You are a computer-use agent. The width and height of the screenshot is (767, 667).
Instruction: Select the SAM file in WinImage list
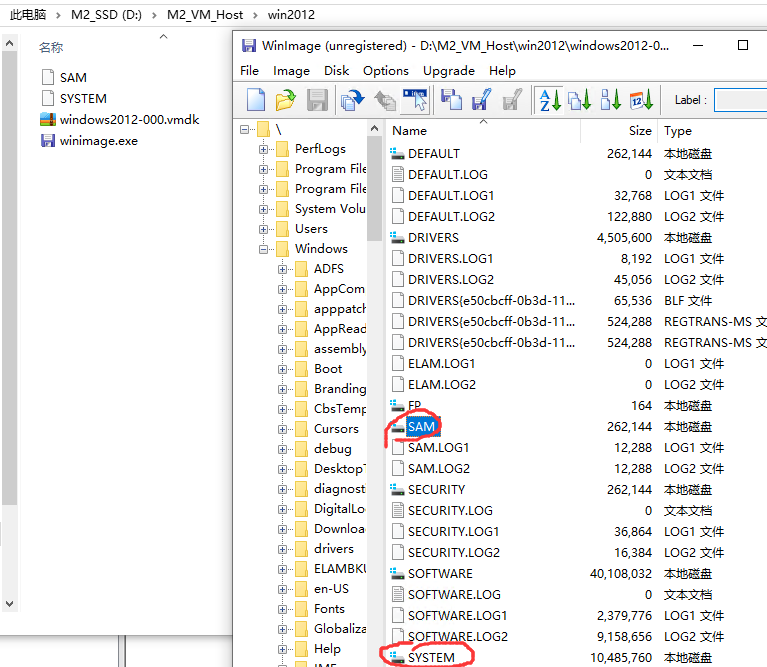tap(421, 426)
